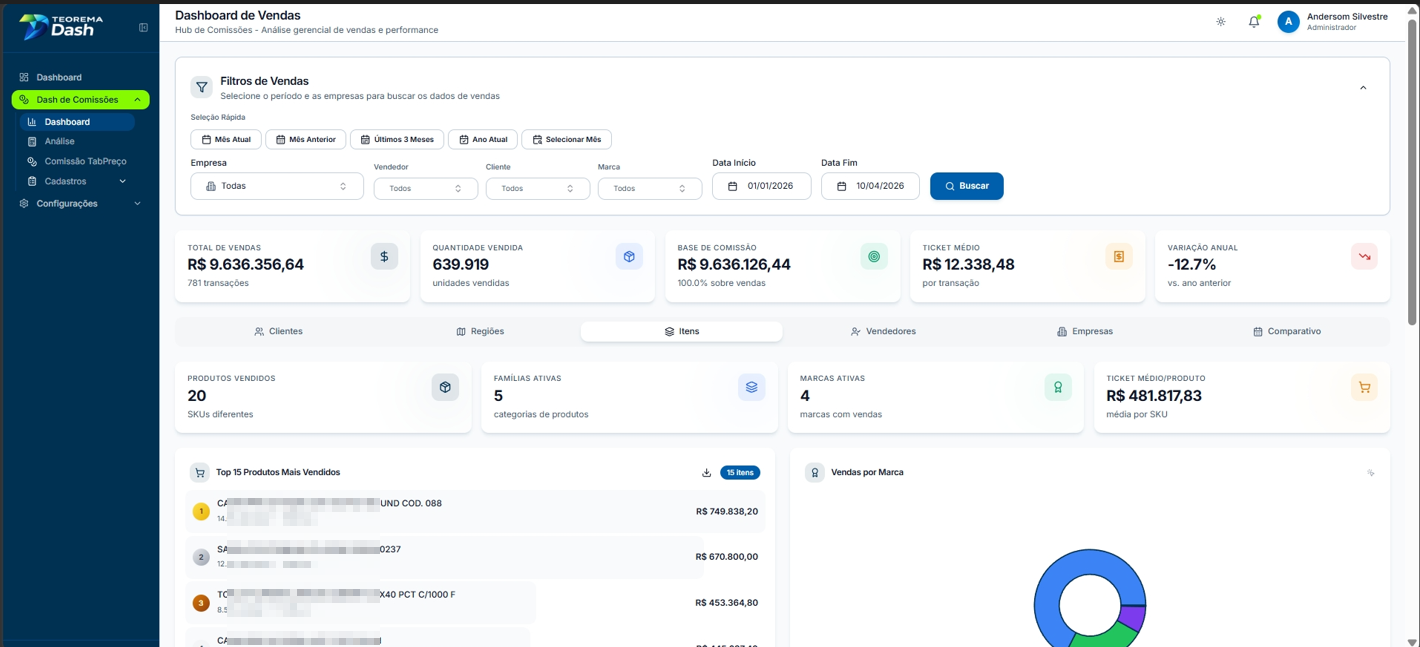Click the downward trend icon on Variação Anual card
The height and width of the screenshot is (647, 1420).
tap(1364, 256)
